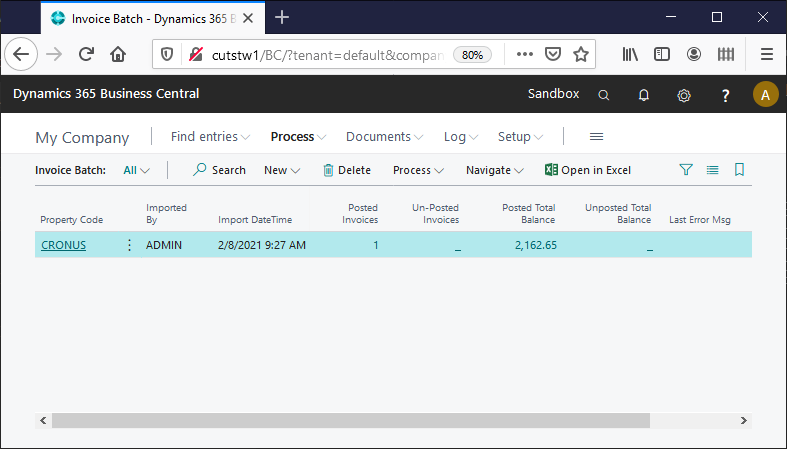Open settings gear in Business Central

(684, 95)
